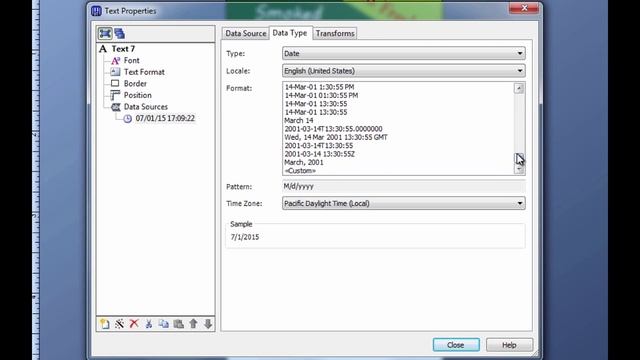The width and height of the screenshot is (640, 360).
Task: Open the Border node
Action: tap(135, 84)
